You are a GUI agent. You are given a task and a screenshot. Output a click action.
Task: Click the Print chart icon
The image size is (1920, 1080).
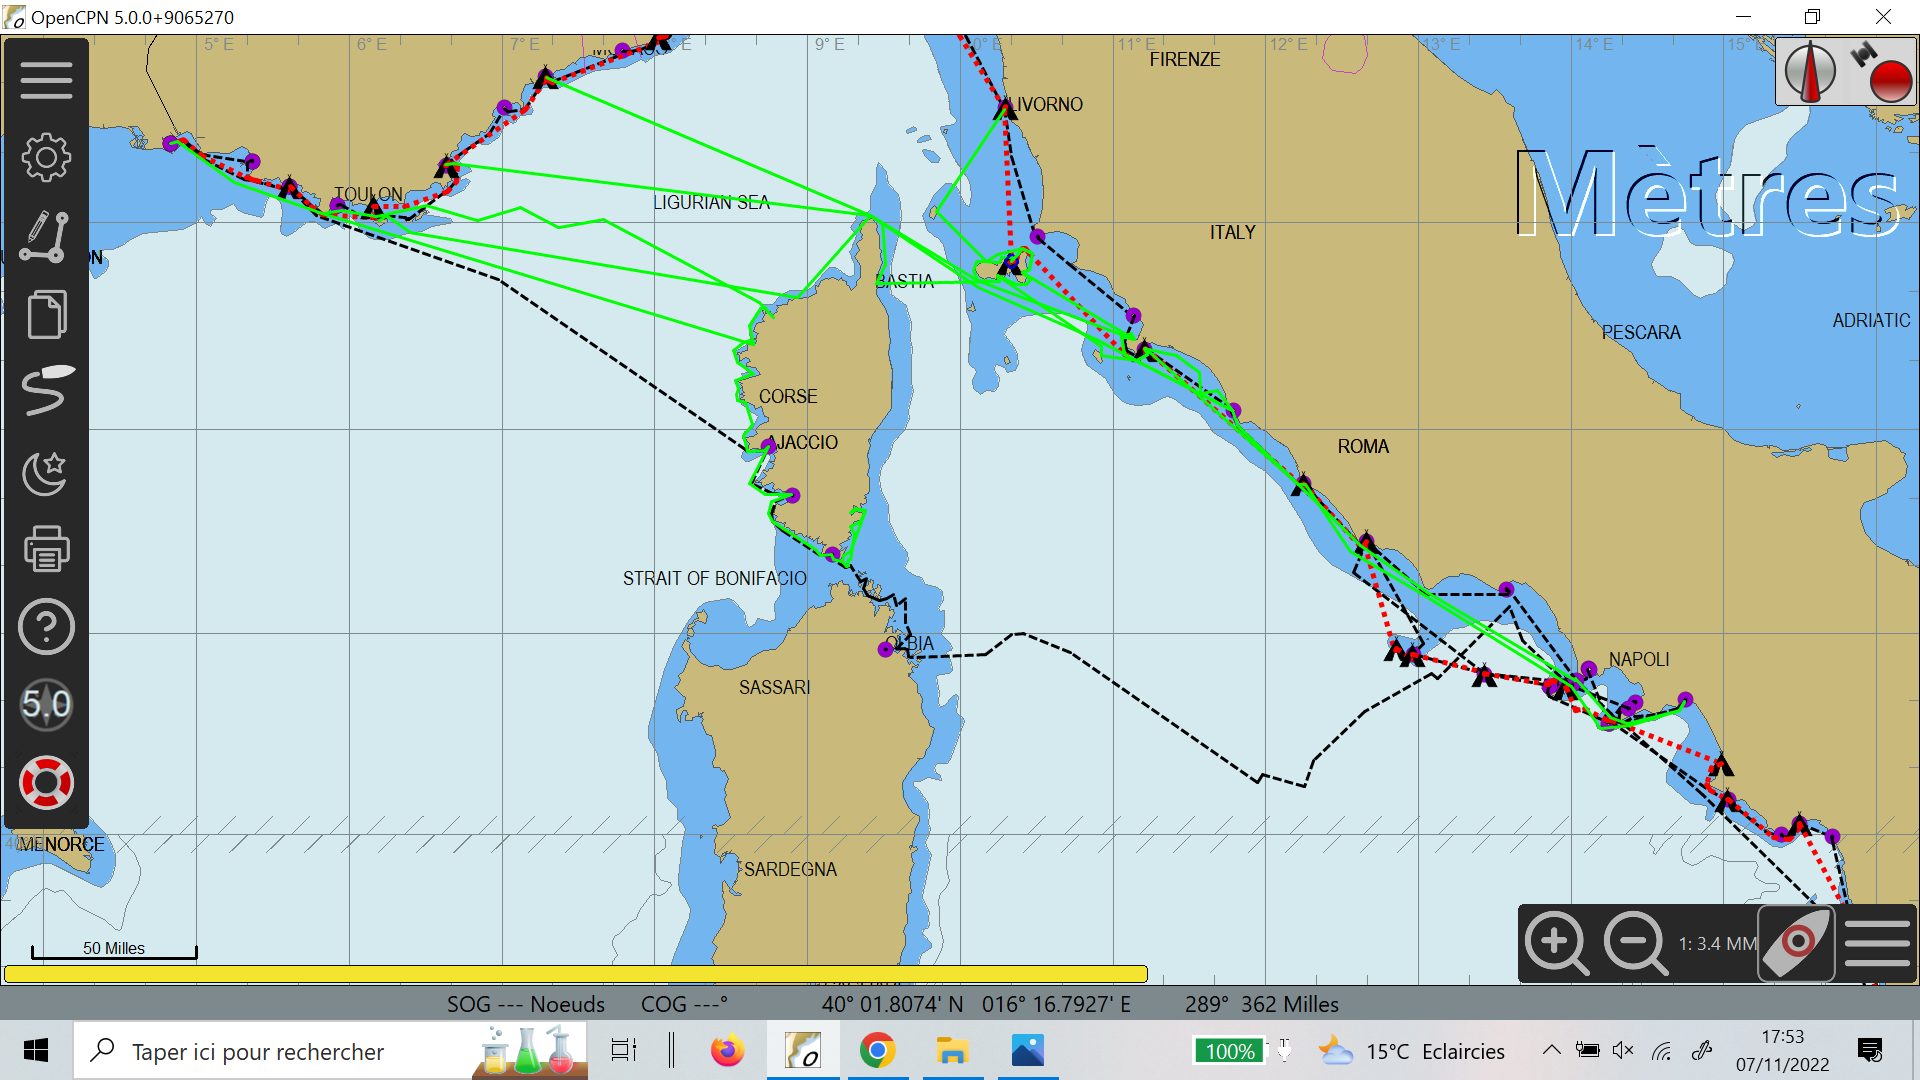pyautogui.click(x=46, y=548)
